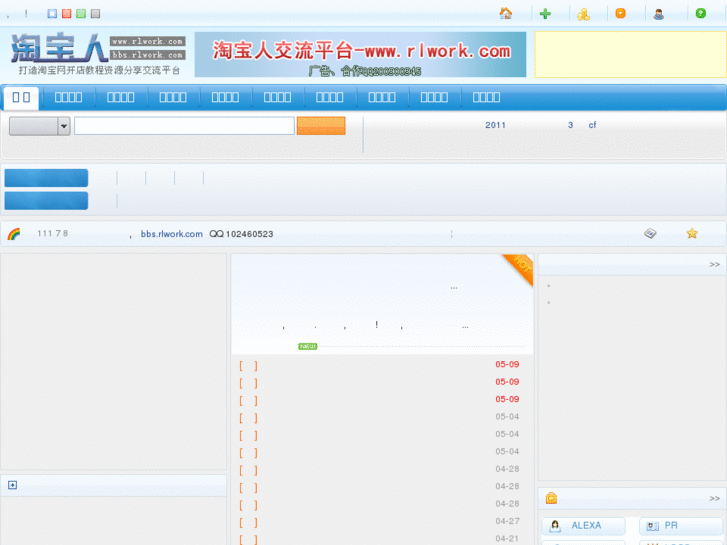Select the QQ 102460523 text

point(241,234)
